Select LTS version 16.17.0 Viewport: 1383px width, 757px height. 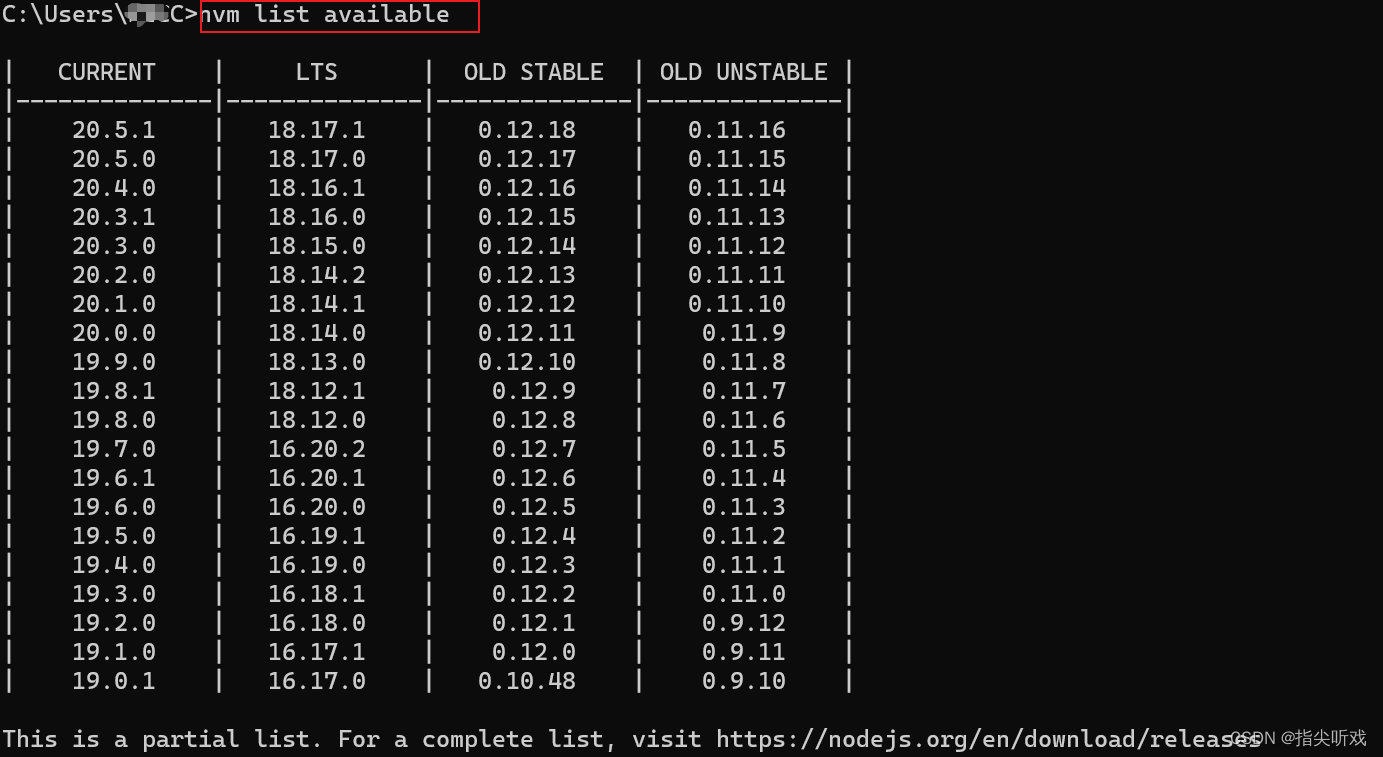pyautogui.click(x=317, y=682)
